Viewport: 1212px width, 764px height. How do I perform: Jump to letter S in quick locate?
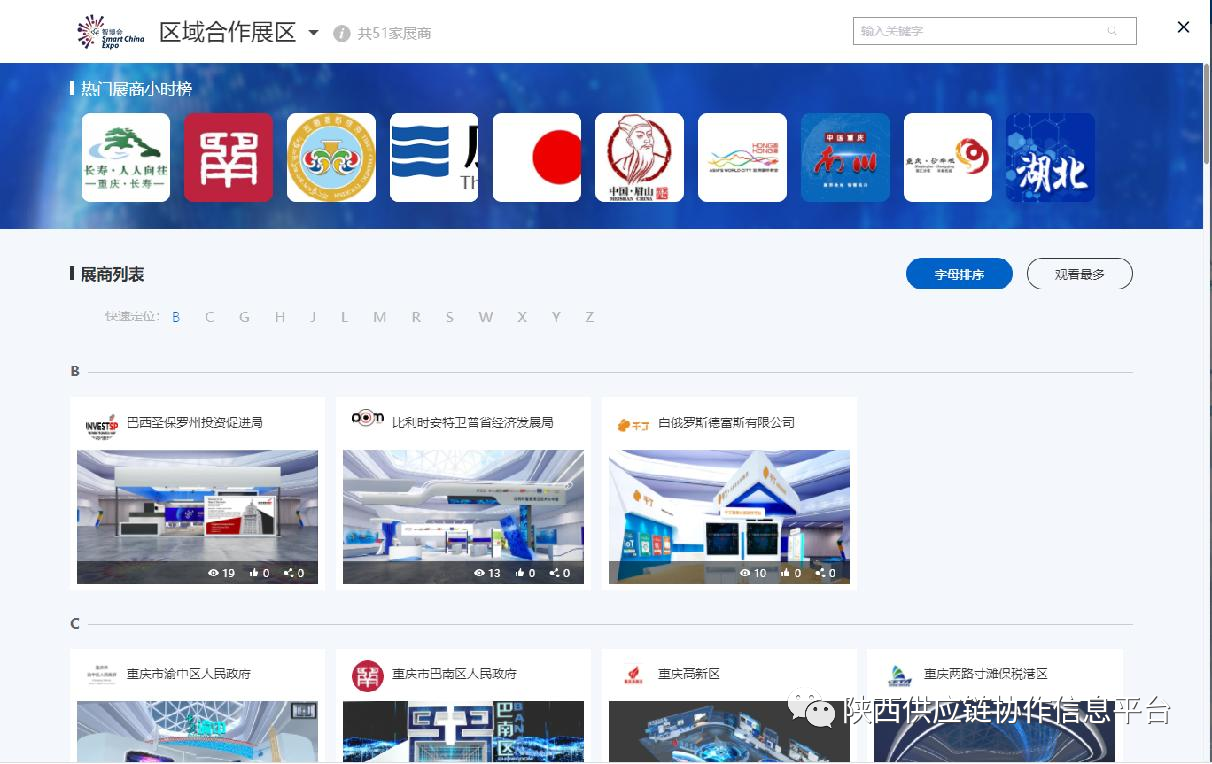(450, 317)
